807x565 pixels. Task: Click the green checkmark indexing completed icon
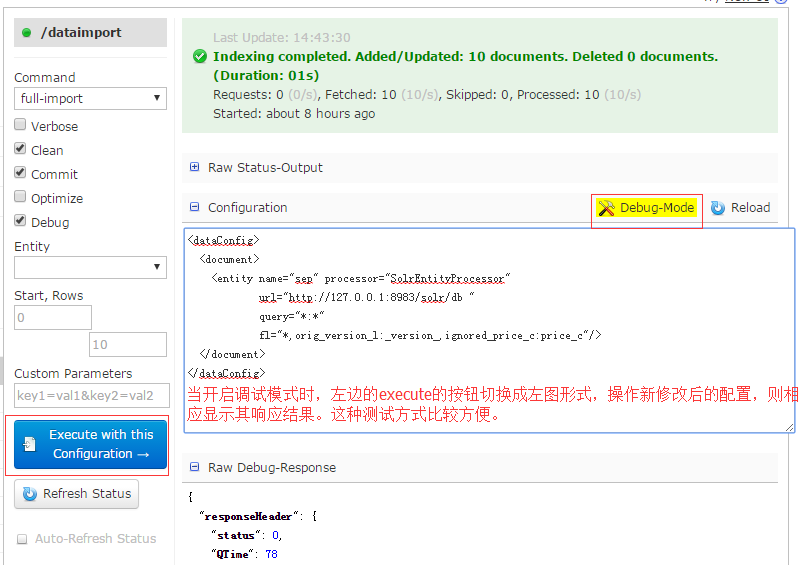pyautogui.click(x=200, y=56)
